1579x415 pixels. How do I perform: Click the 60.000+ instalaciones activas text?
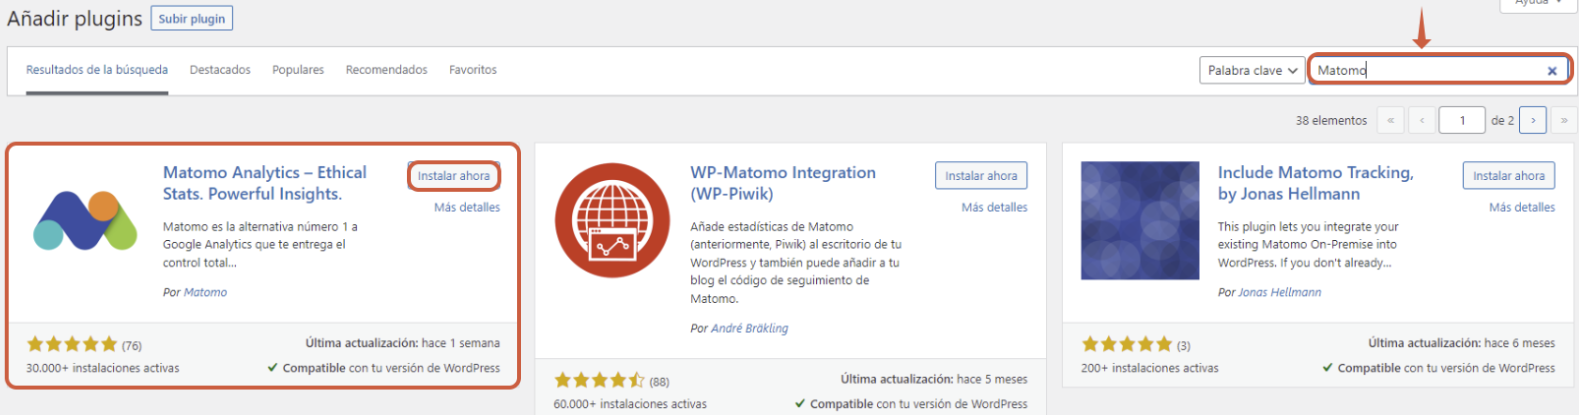click(x=630, y=404)
